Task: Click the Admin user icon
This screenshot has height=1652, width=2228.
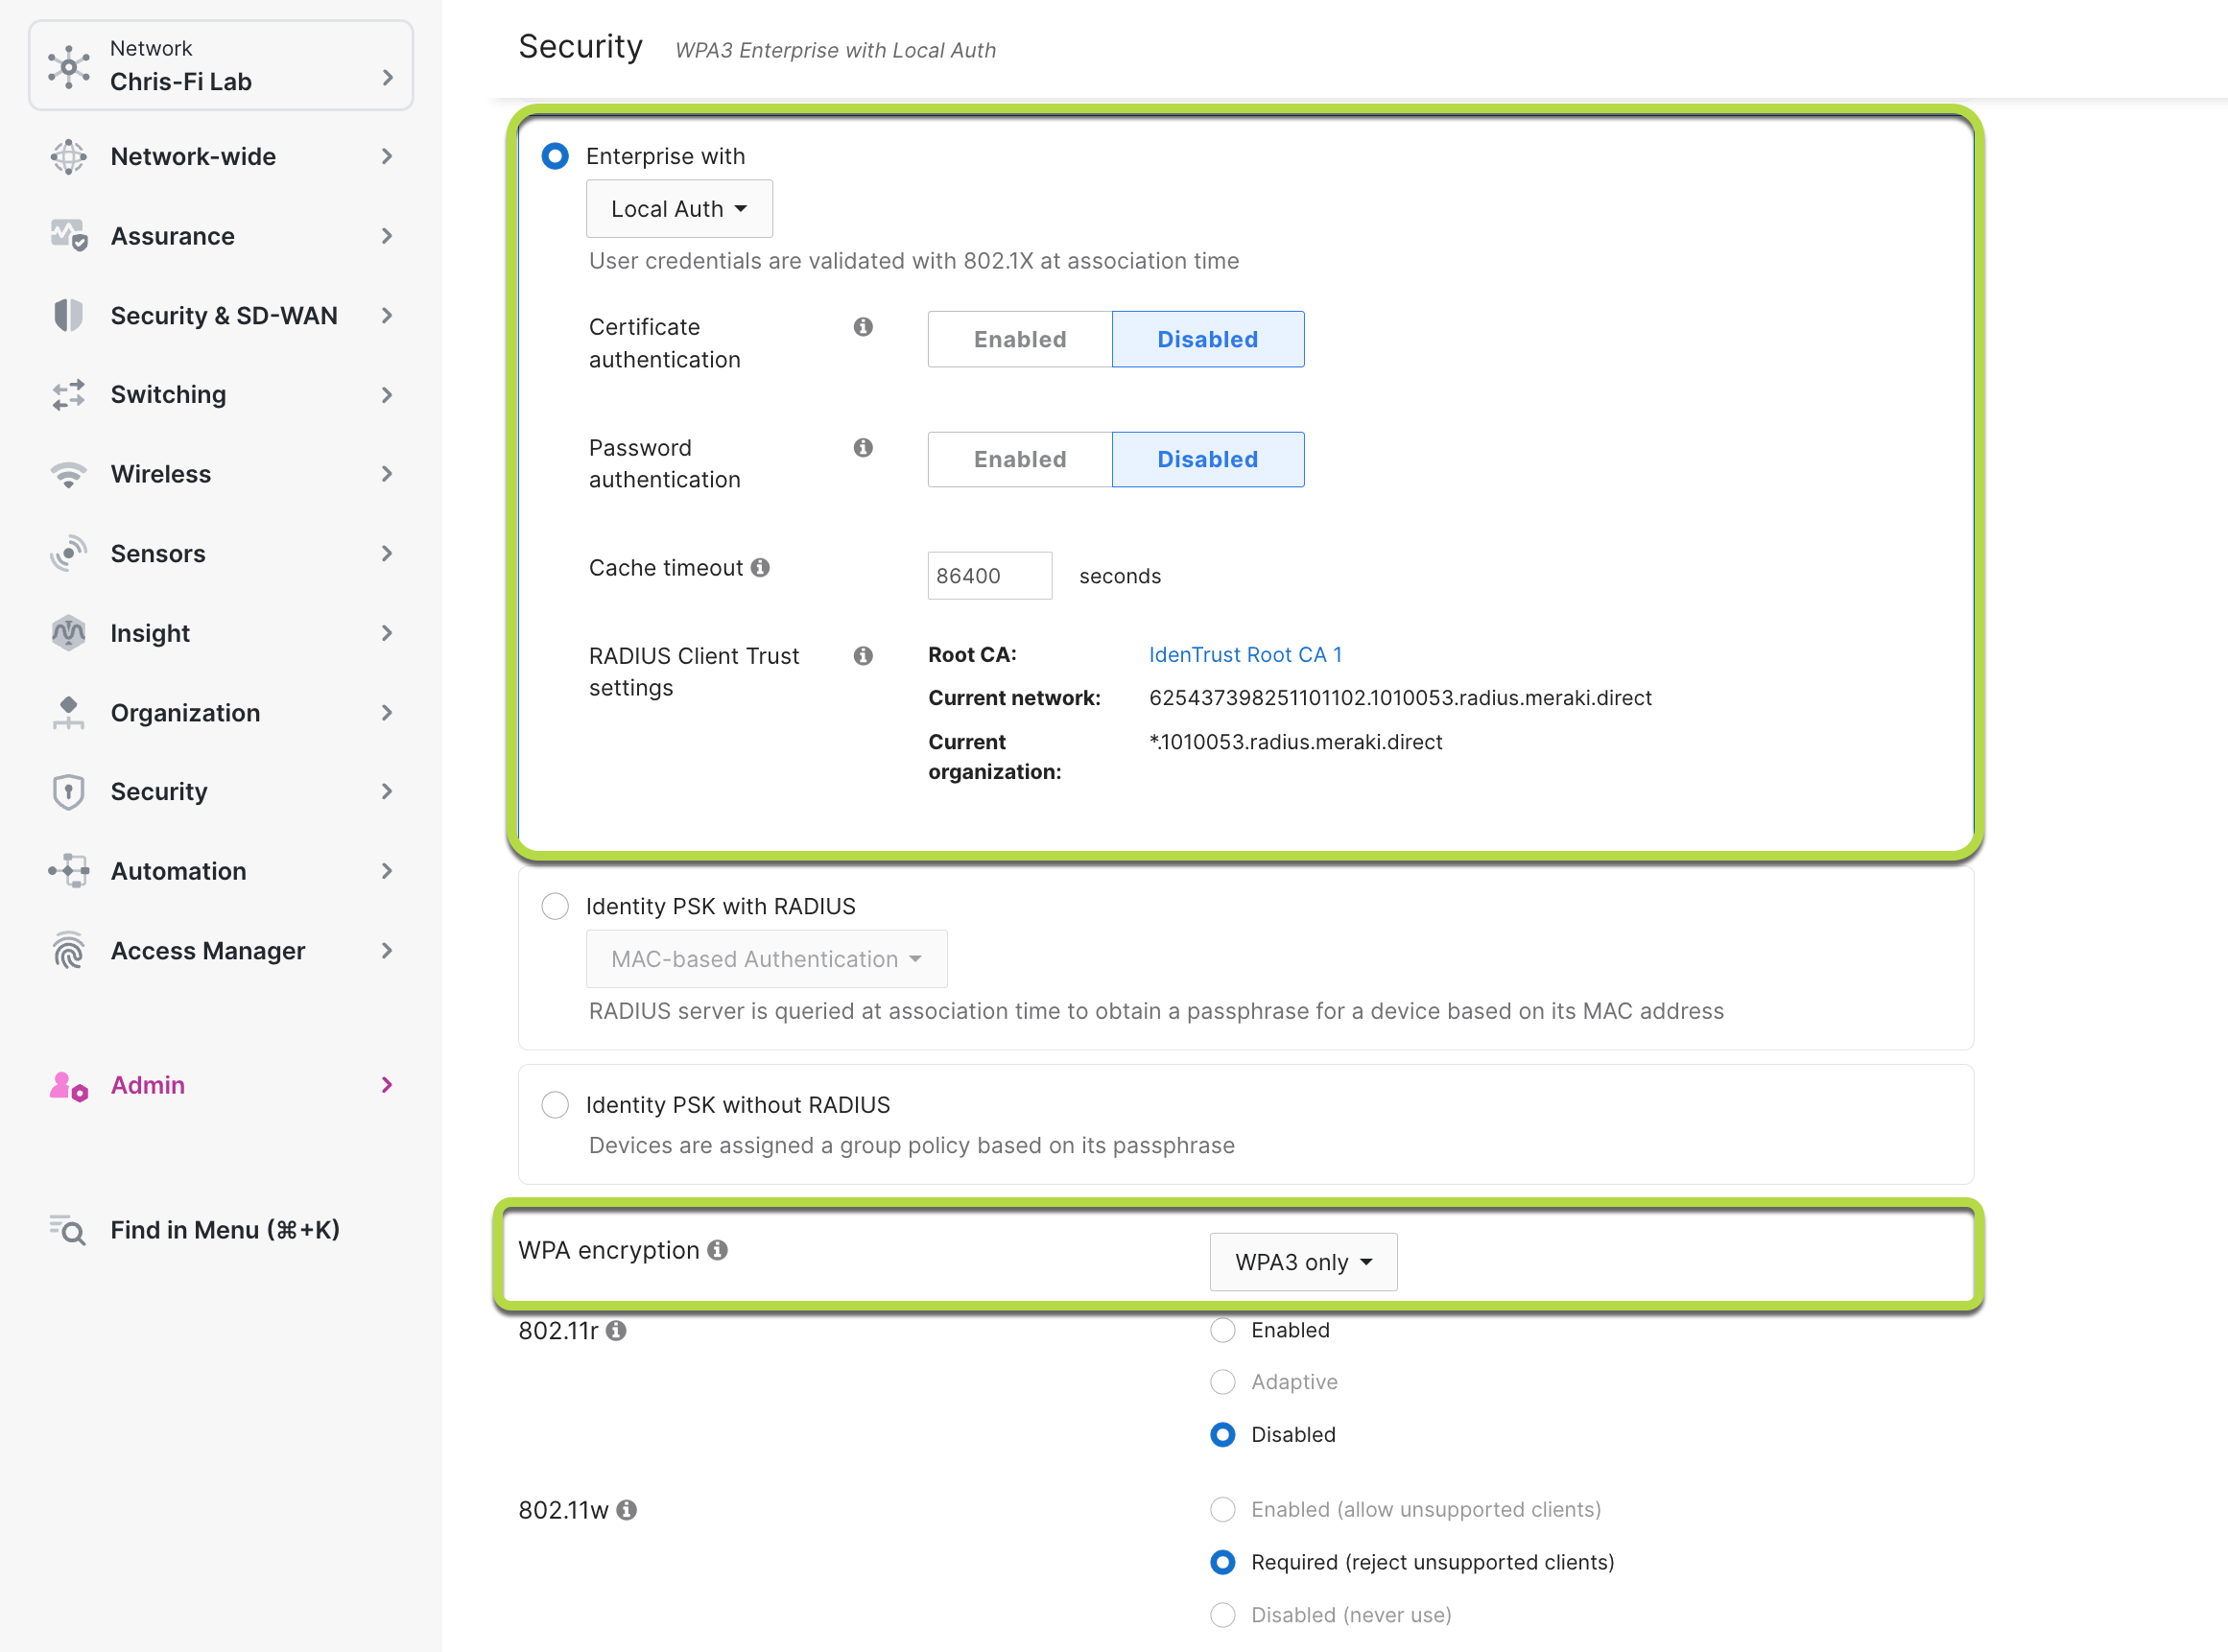Action: click(68, 1086)
